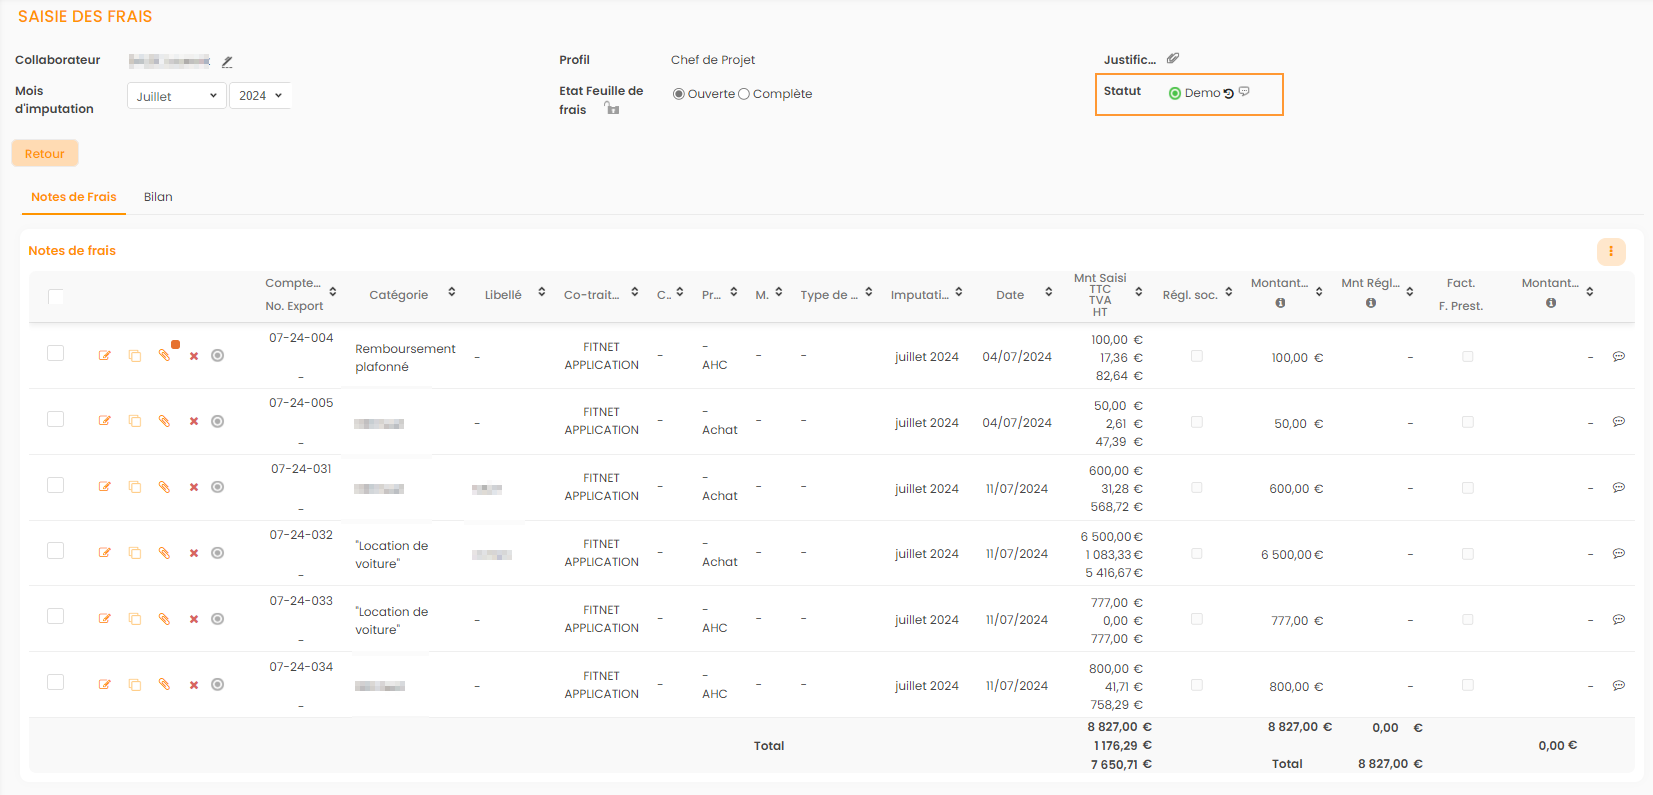Check the row checkbox for 07-24-033
Screen dimensions: 1653x795
pyautogui.click(x=56, y=617)
